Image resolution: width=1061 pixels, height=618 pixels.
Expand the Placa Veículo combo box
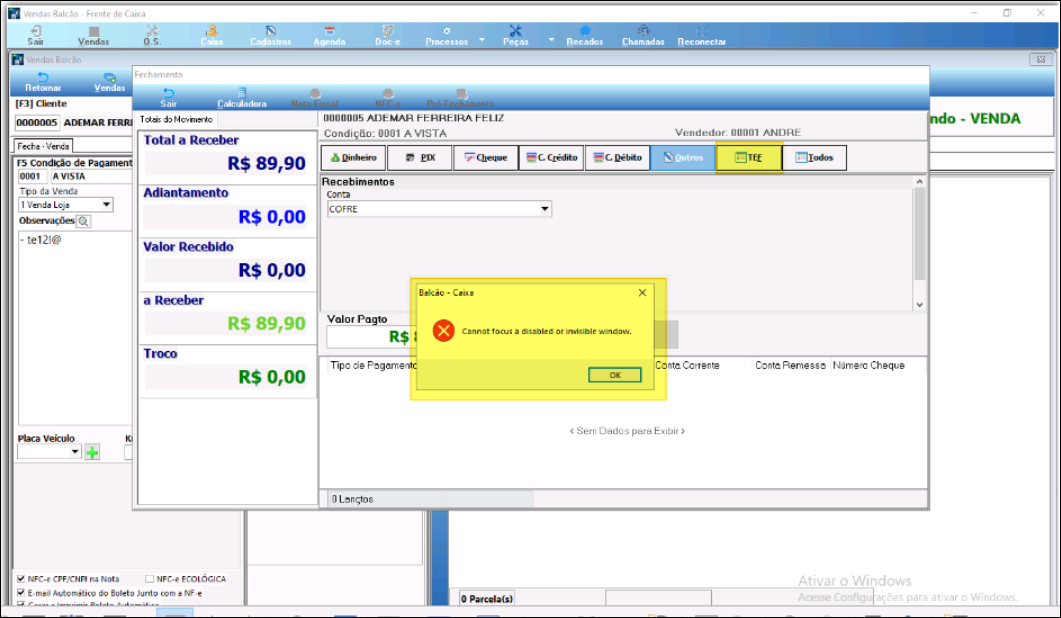click(74, 452)
